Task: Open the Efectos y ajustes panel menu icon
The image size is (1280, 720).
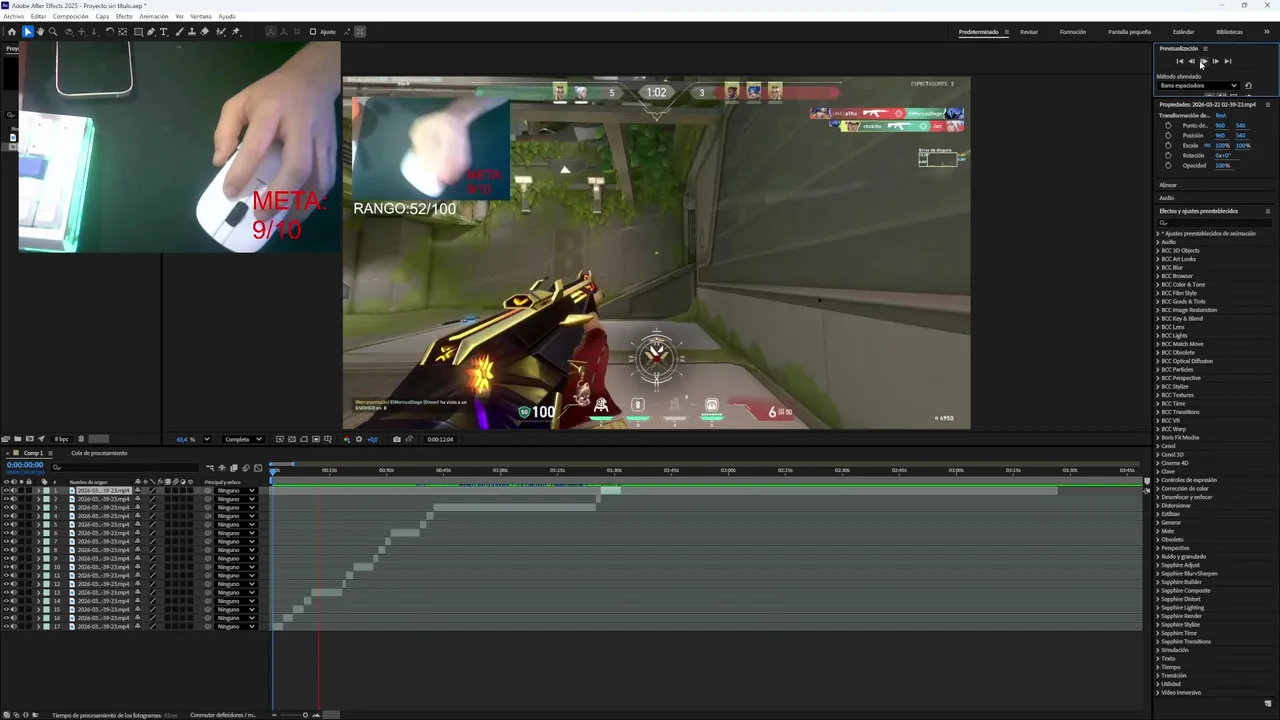Action: (x=1268, y=211)
